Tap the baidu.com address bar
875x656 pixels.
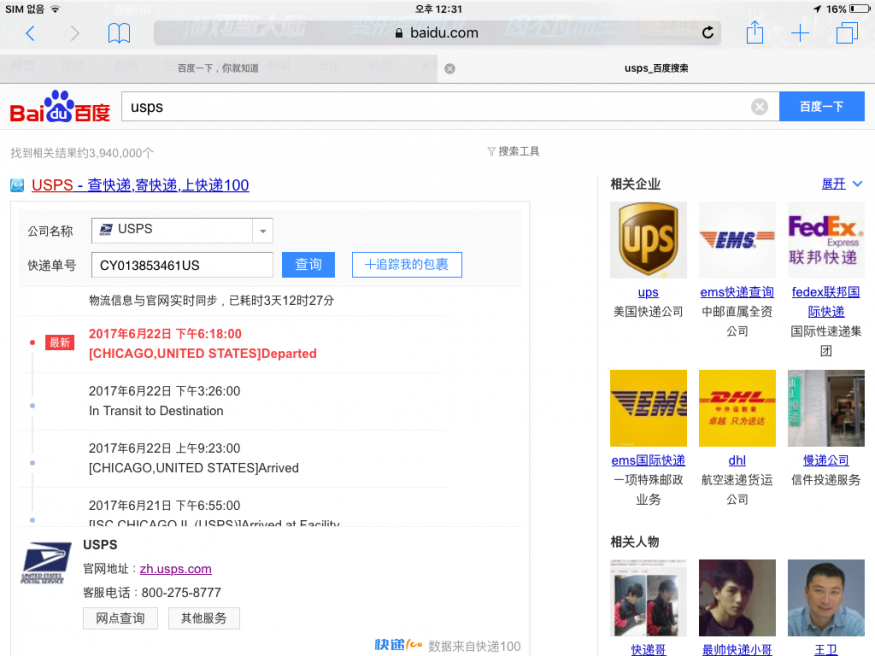click(x=437, y=33)
